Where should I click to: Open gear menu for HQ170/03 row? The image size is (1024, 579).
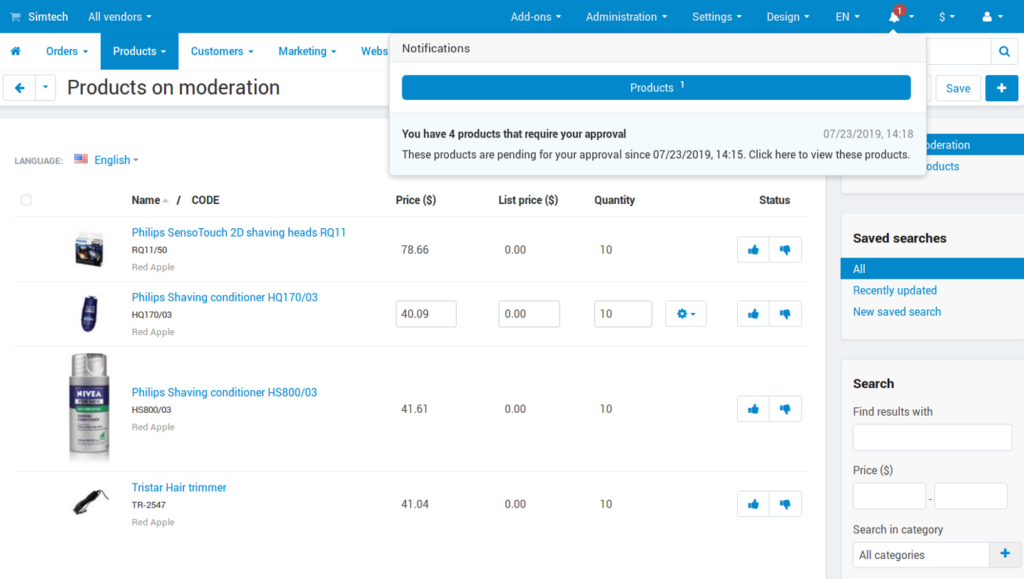tap(686, 314)
